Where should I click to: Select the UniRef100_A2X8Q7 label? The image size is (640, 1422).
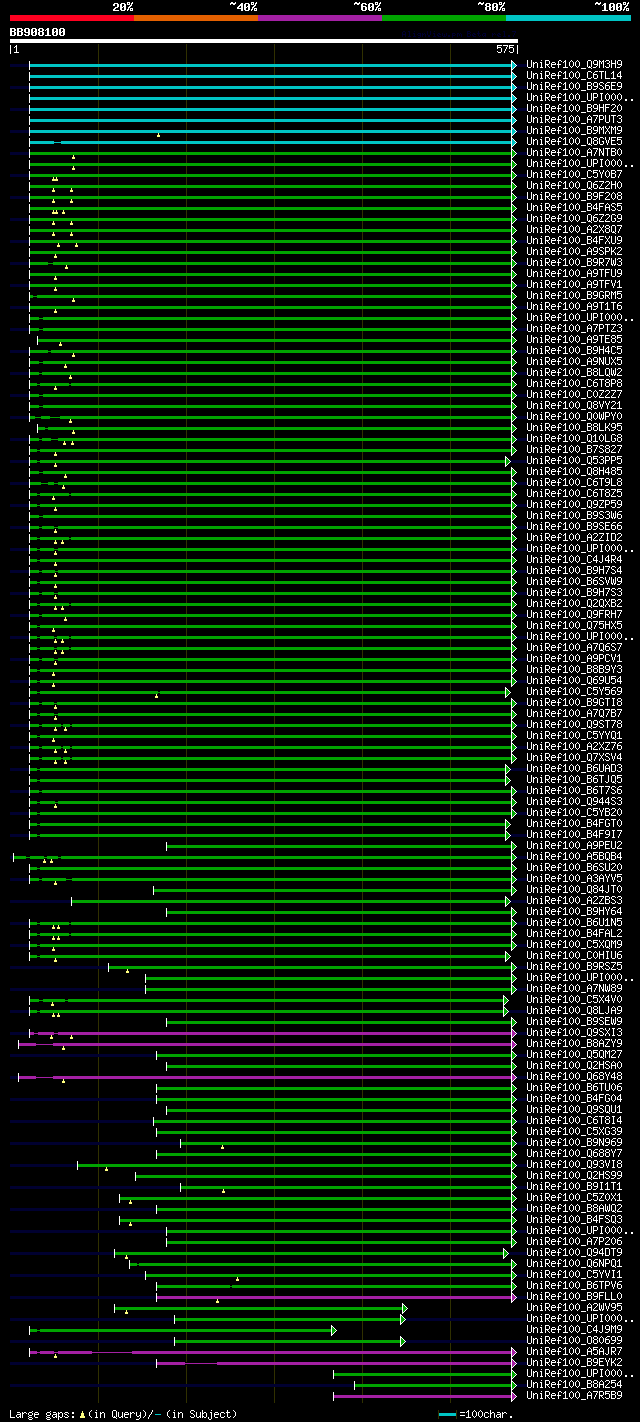(x=575, y=230)
